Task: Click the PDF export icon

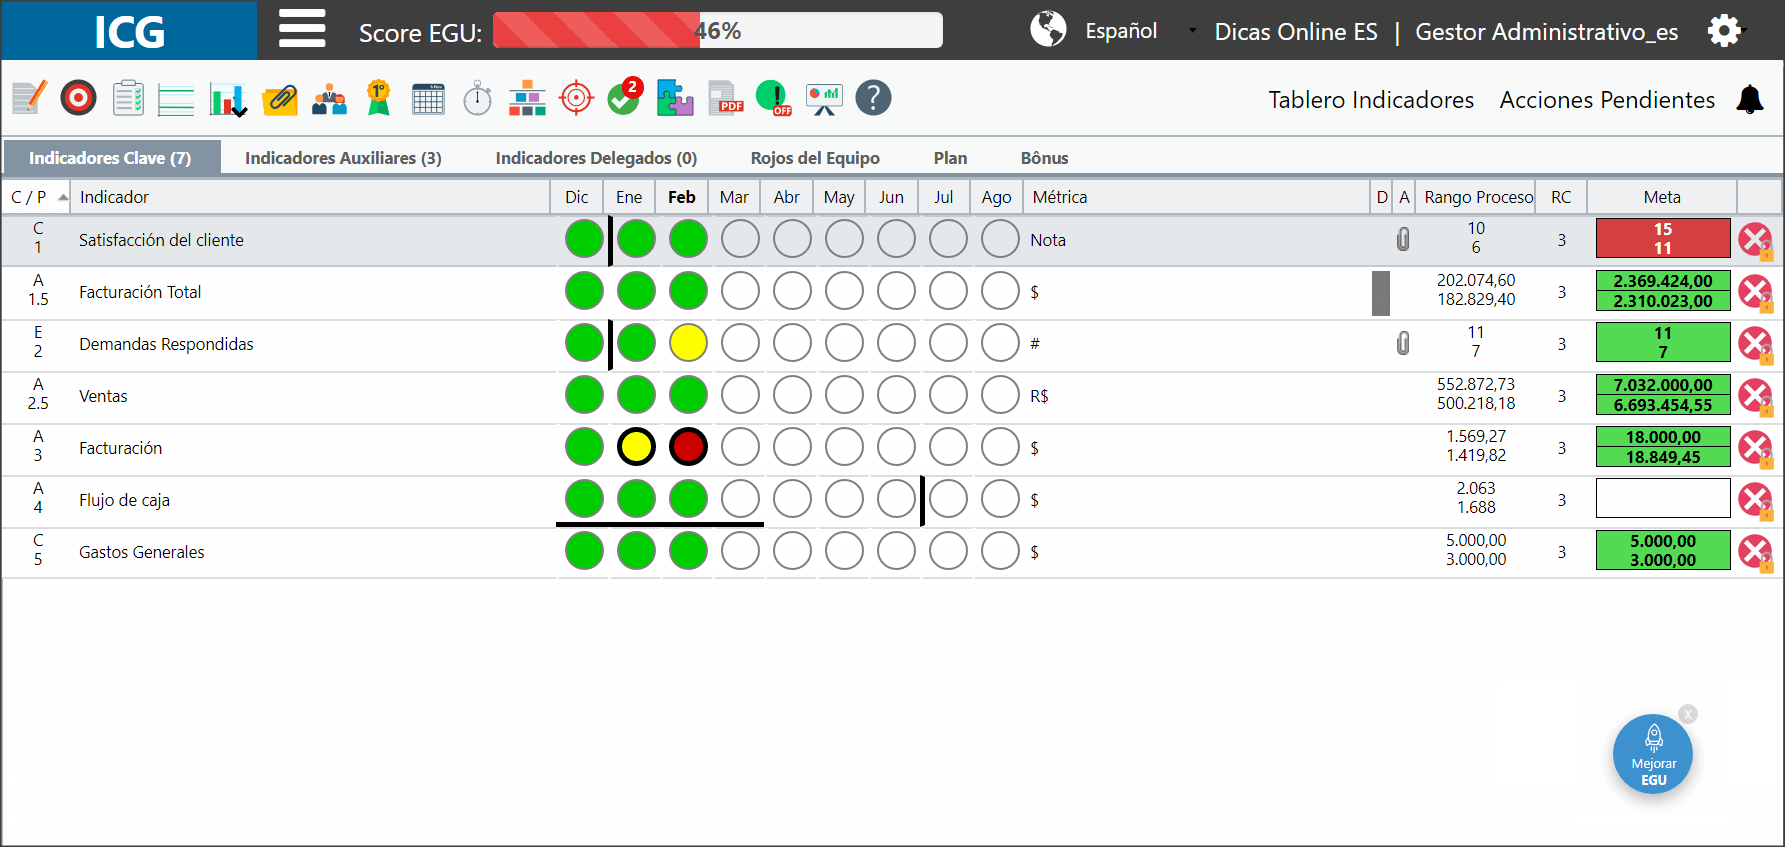Action: 726,98
